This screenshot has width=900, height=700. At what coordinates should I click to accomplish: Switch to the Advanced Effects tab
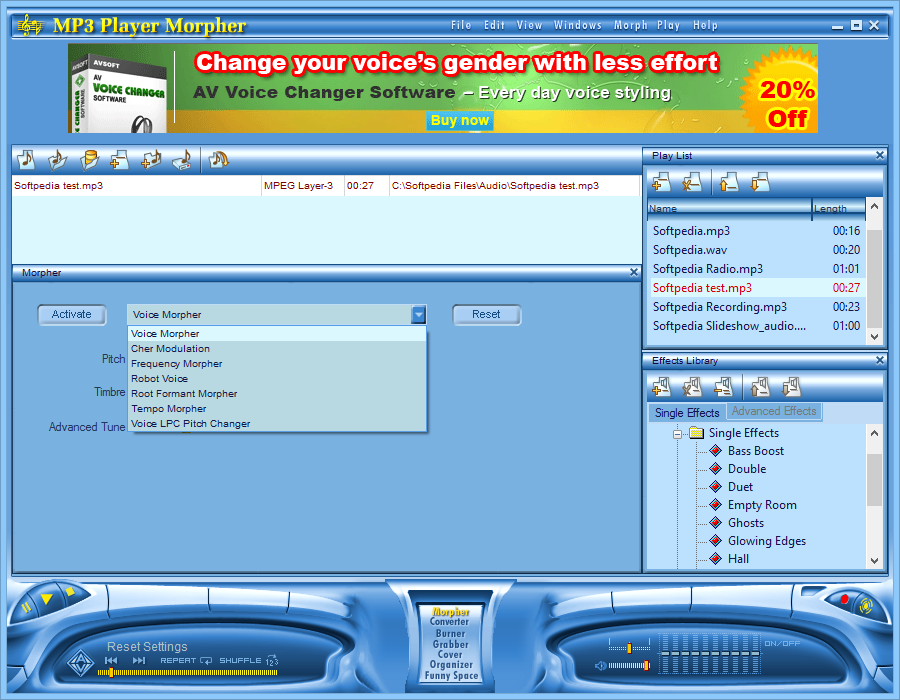pos(774,411)
